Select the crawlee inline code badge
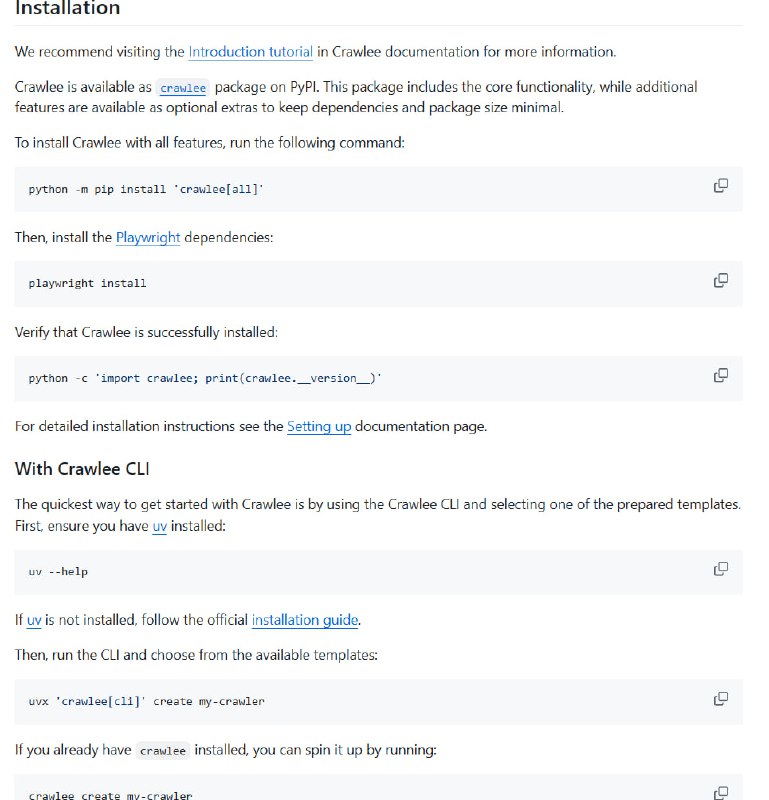769x800 pixels. click(x=182, y=88)
